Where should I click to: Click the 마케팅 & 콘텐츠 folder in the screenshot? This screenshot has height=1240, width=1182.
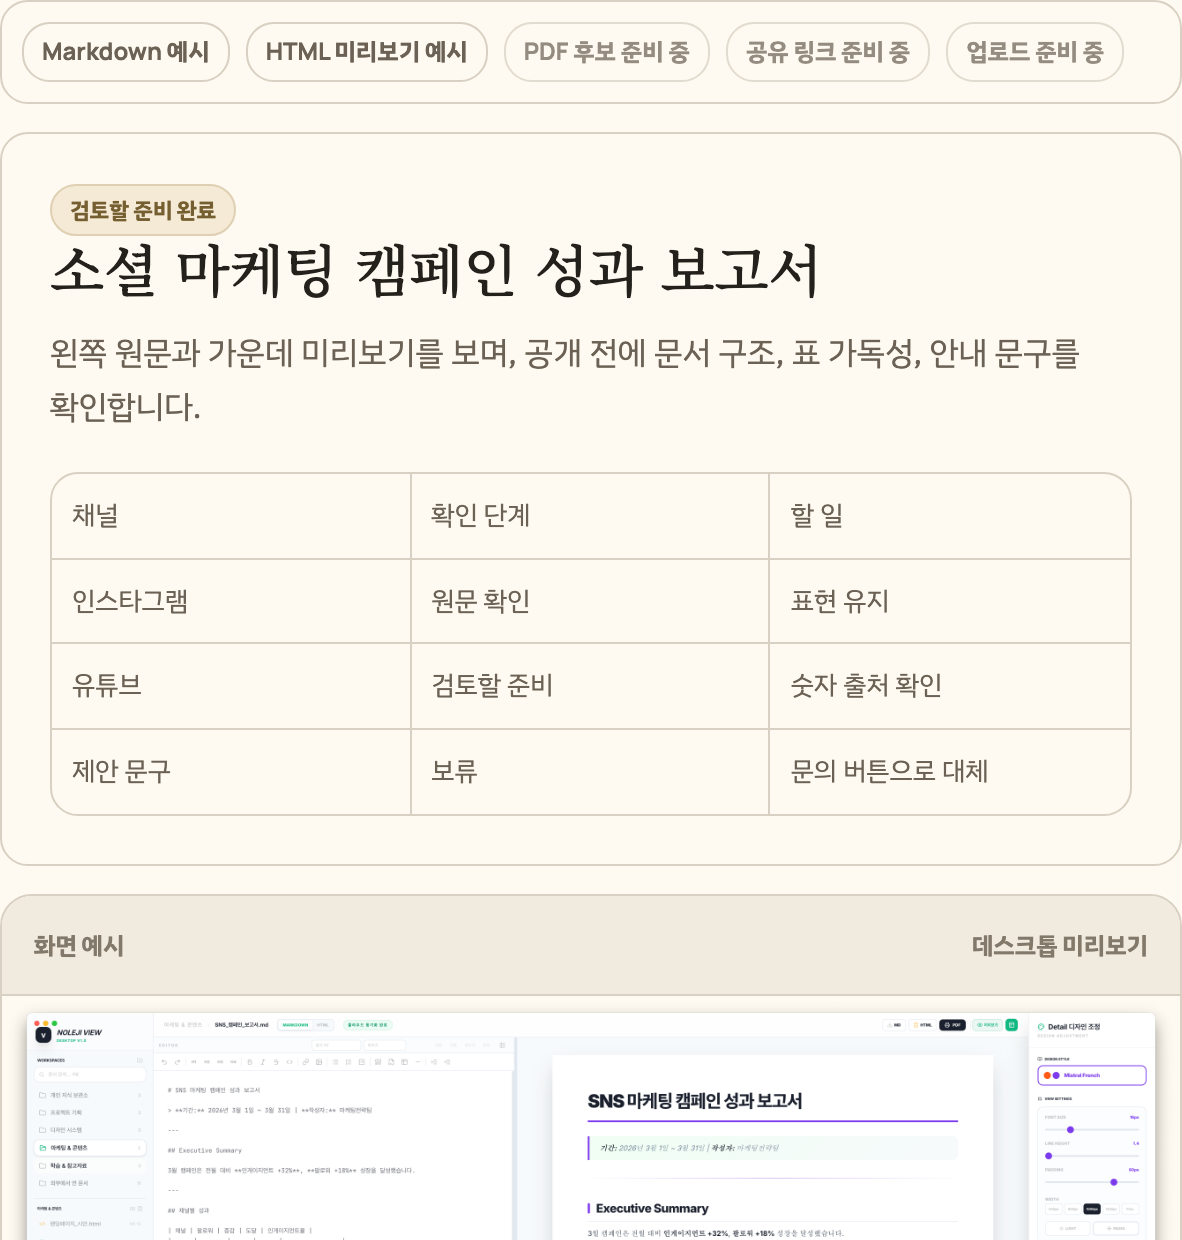pos(90,1148)
